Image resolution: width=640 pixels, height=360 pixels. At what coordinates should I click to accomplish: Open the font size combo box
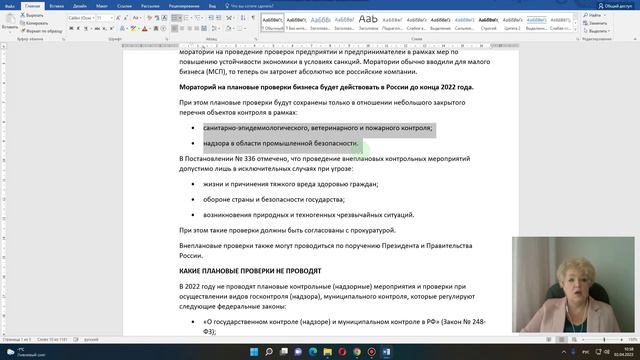[x=105, y=18]
